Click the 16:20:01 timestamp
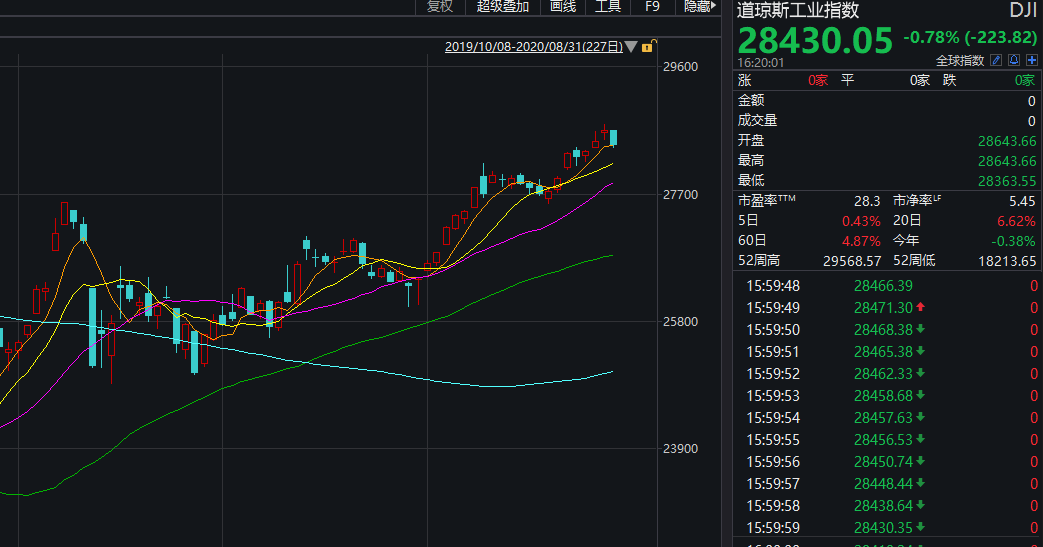The width and height of the screenshot is (1043, 547). point(760,63)
